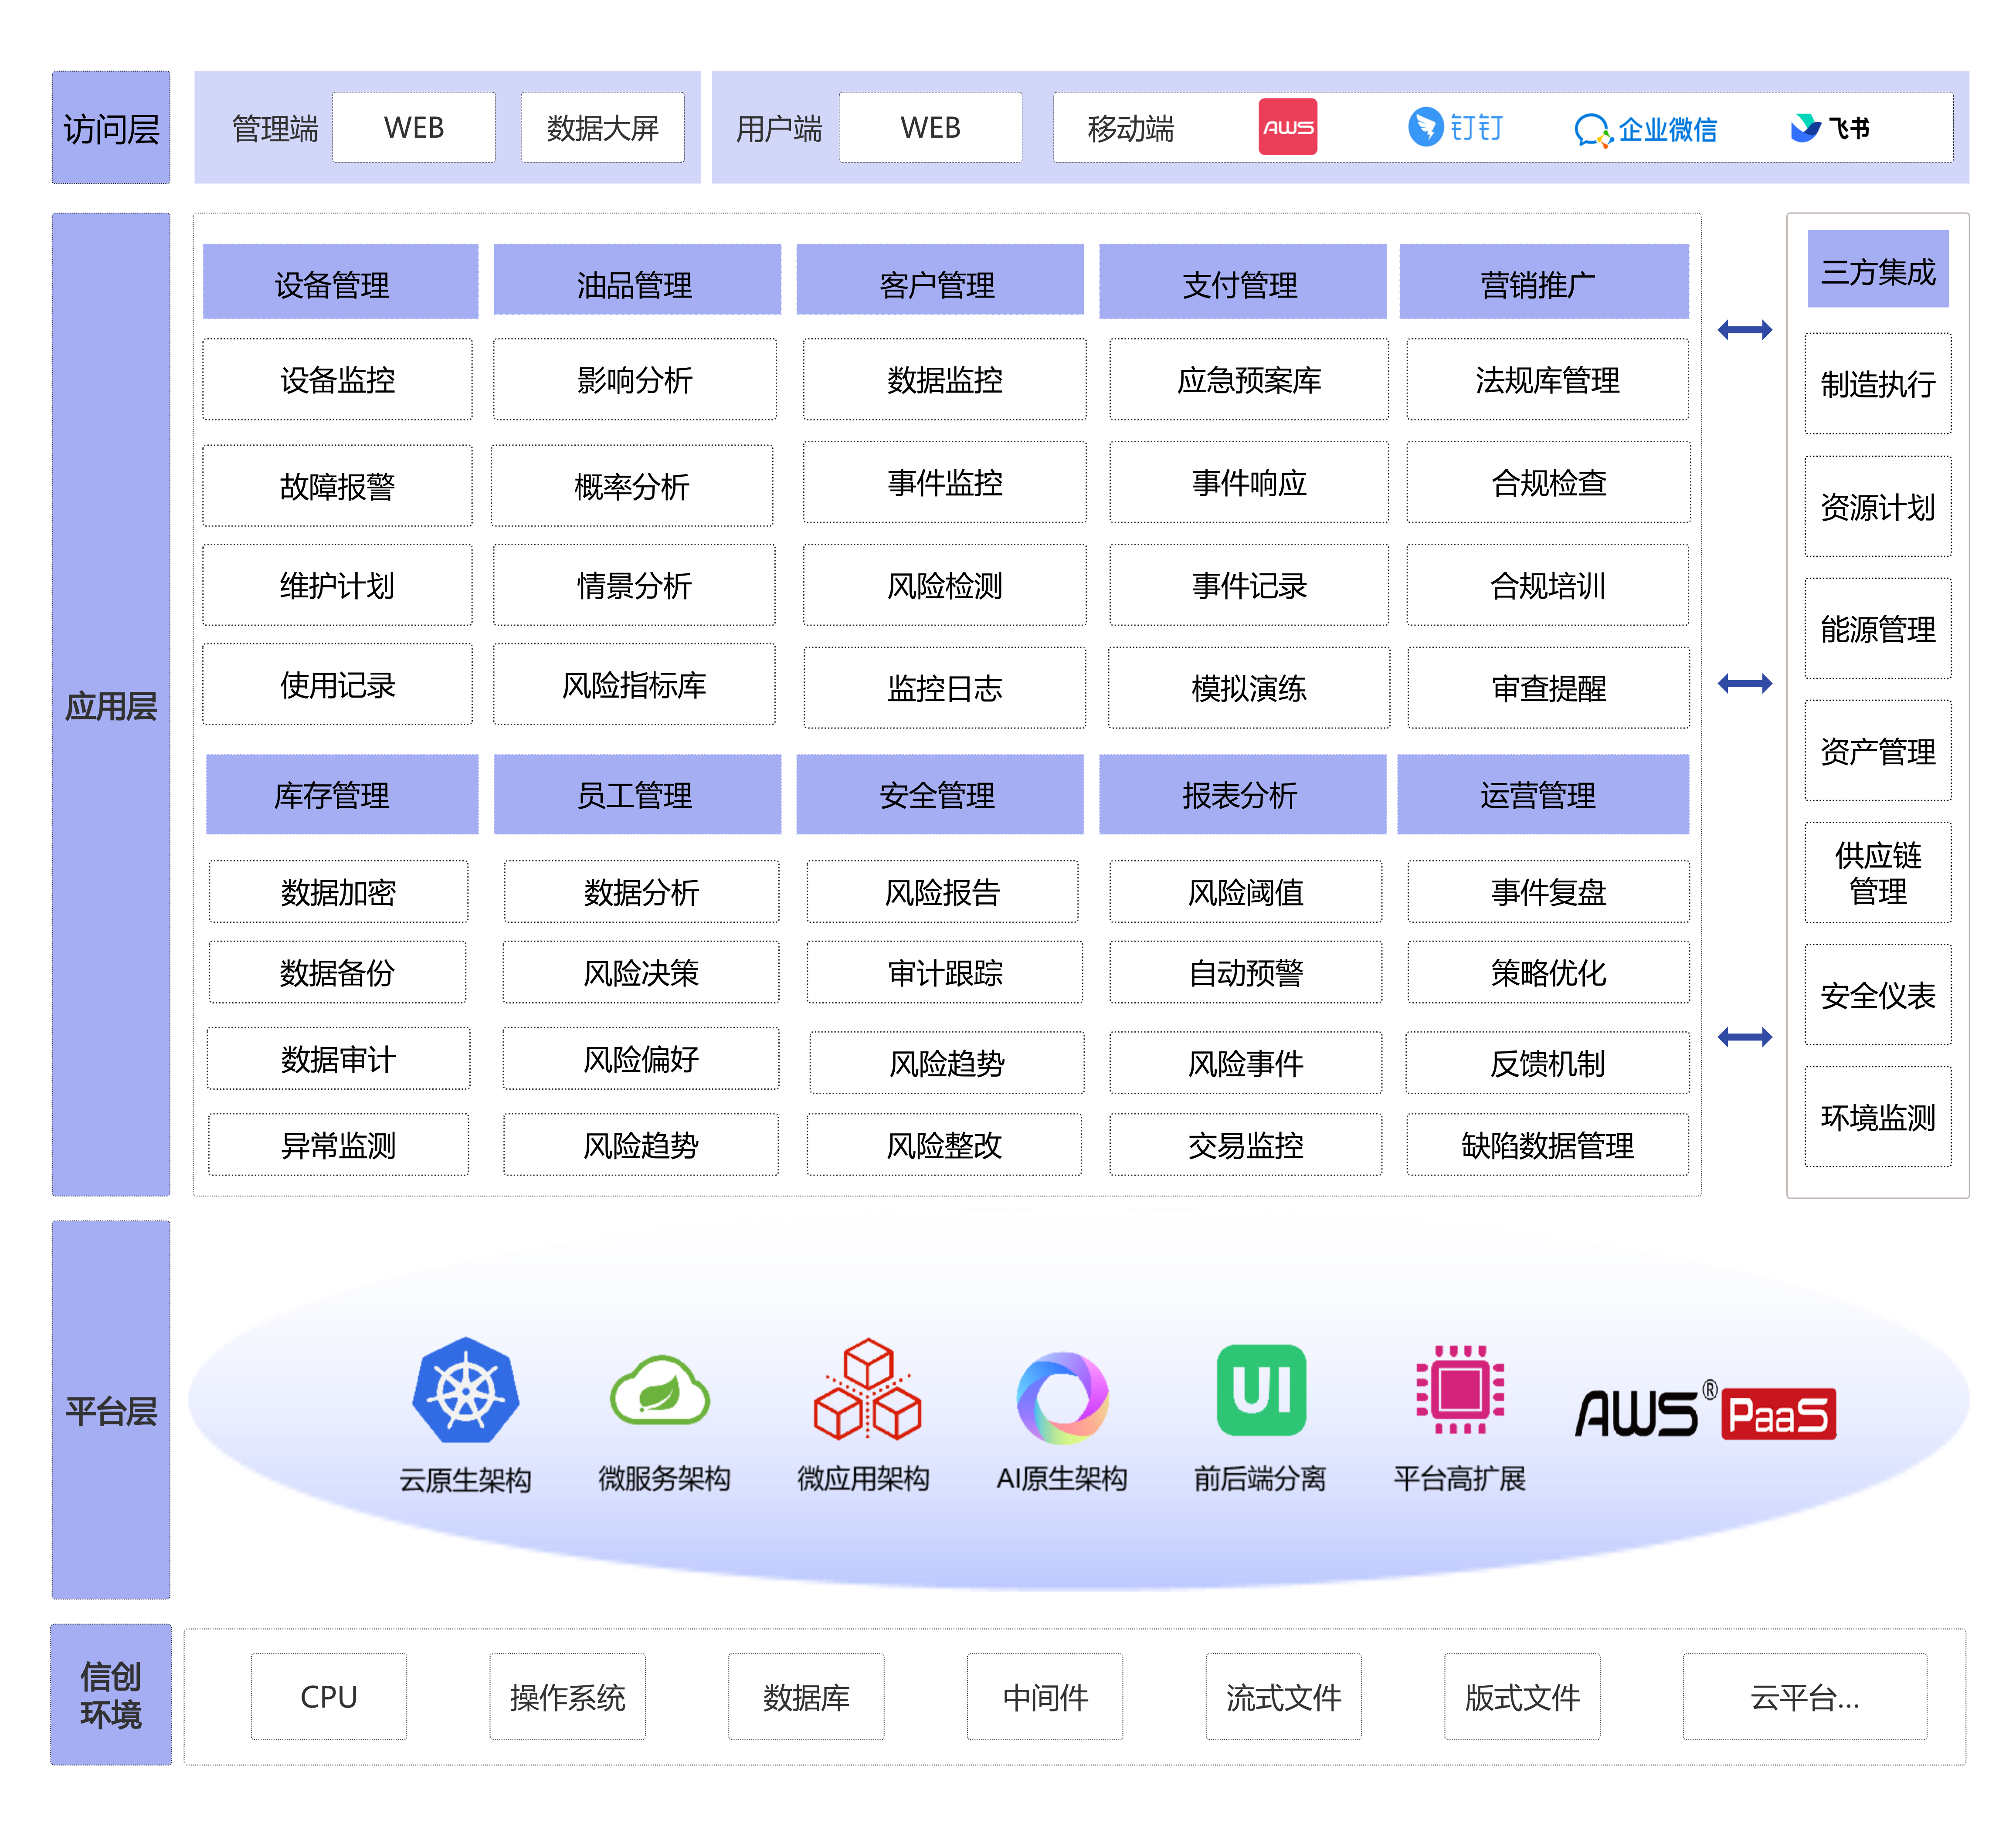Click the 交易监控 box
Screen dimensions: 2016x1837
point(1246,1144)
